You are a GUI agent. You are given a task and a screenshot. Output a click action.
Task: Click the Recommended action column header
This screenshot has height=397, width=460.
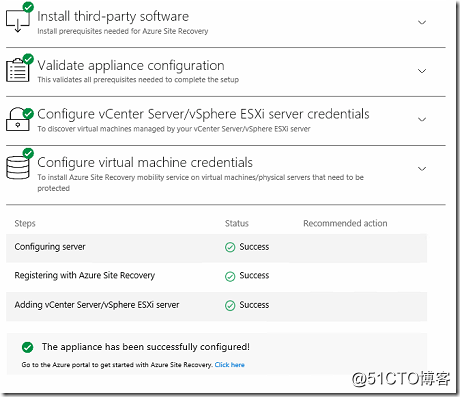pos(345,223)
